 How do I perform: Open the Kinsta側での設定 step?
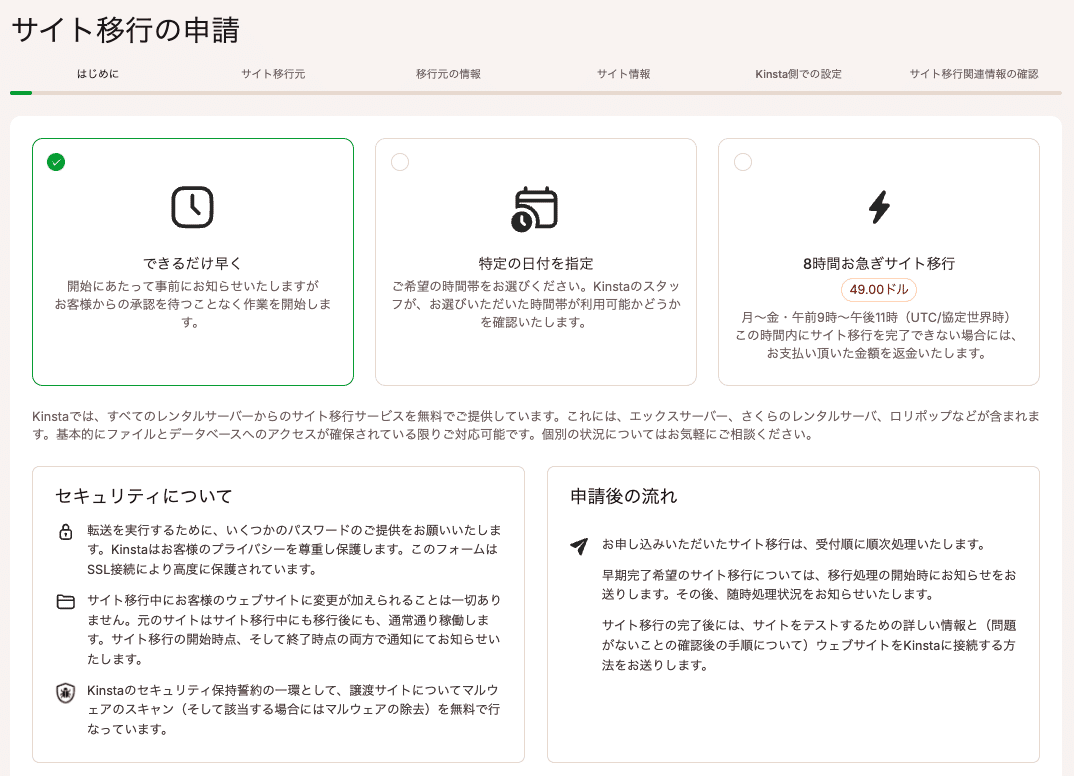[x=798, y=73]
